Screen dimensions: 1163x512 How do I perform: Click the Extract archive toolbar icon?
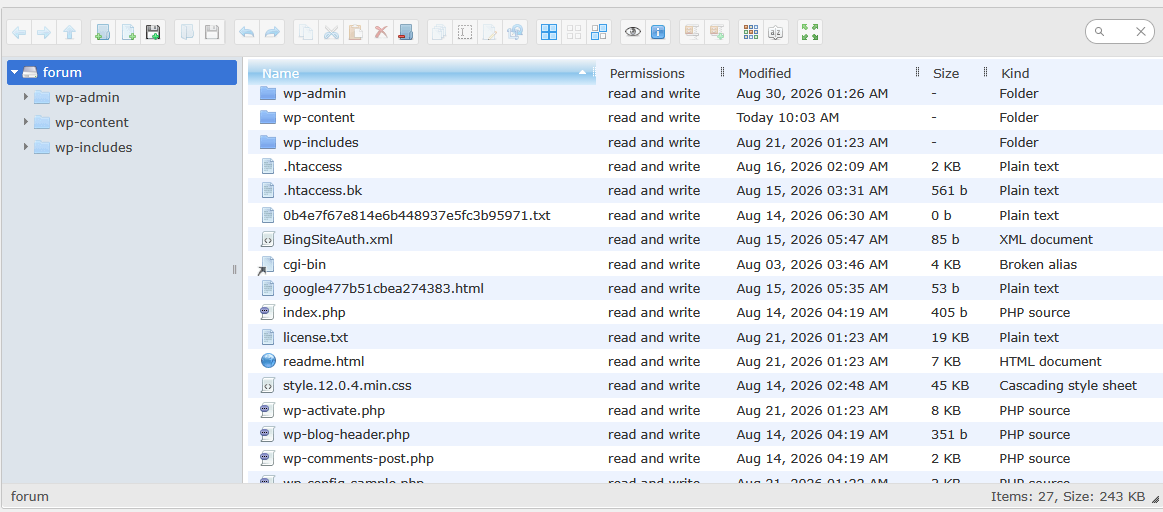pos(692,32)
